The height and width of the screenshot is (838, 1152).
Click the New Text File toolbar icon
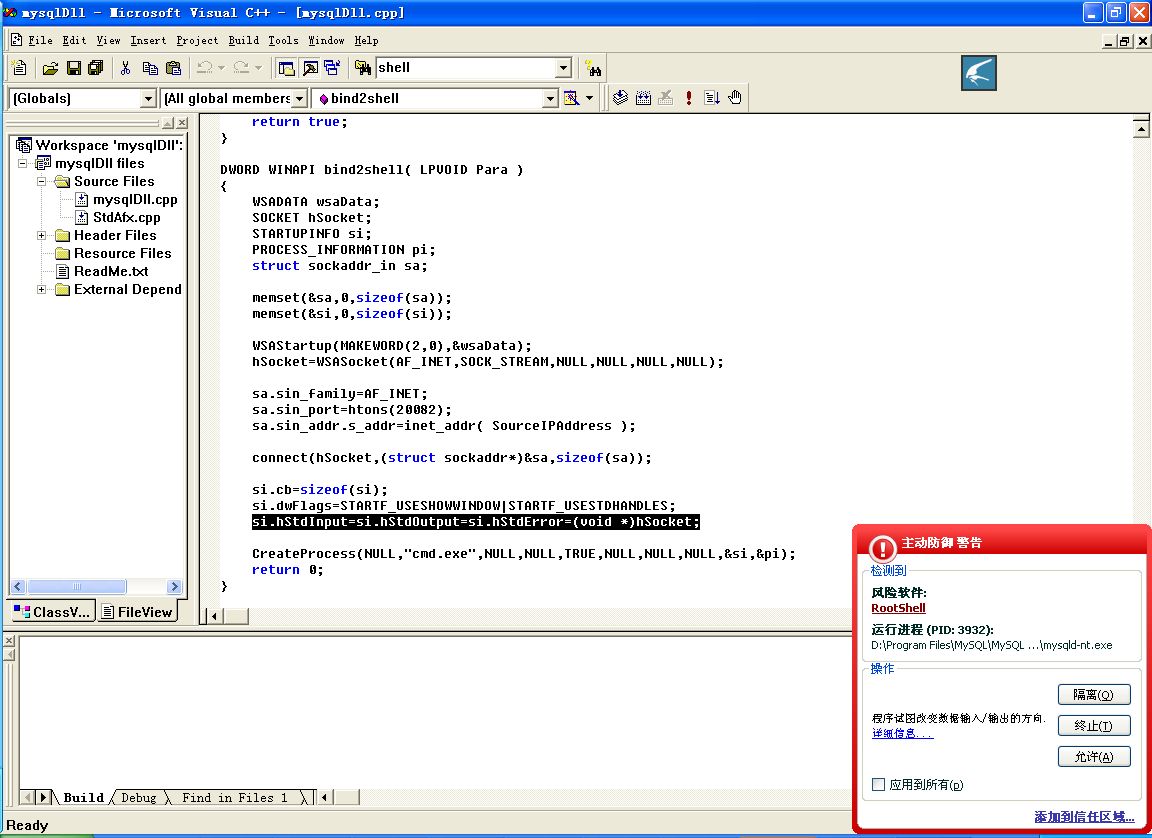(20, 68)
